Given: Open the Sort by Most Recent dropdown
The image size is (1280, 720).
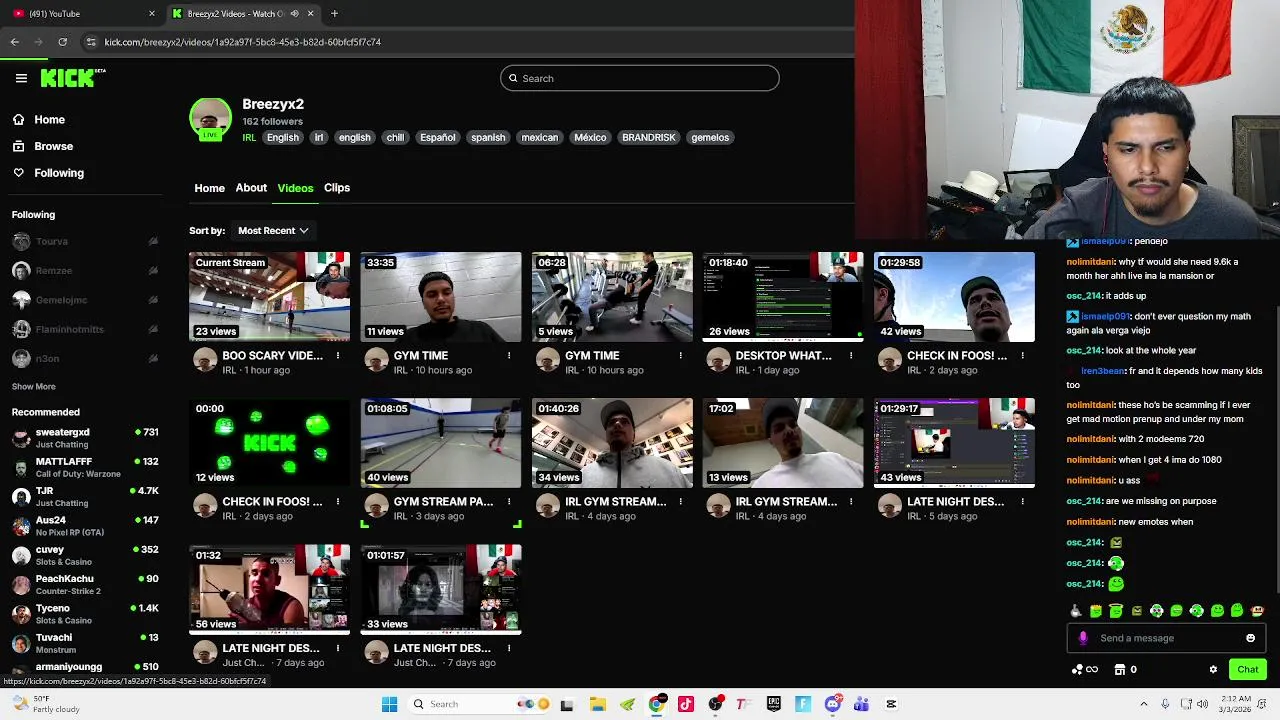Looking at the screenshot, I should click(273, 231).
